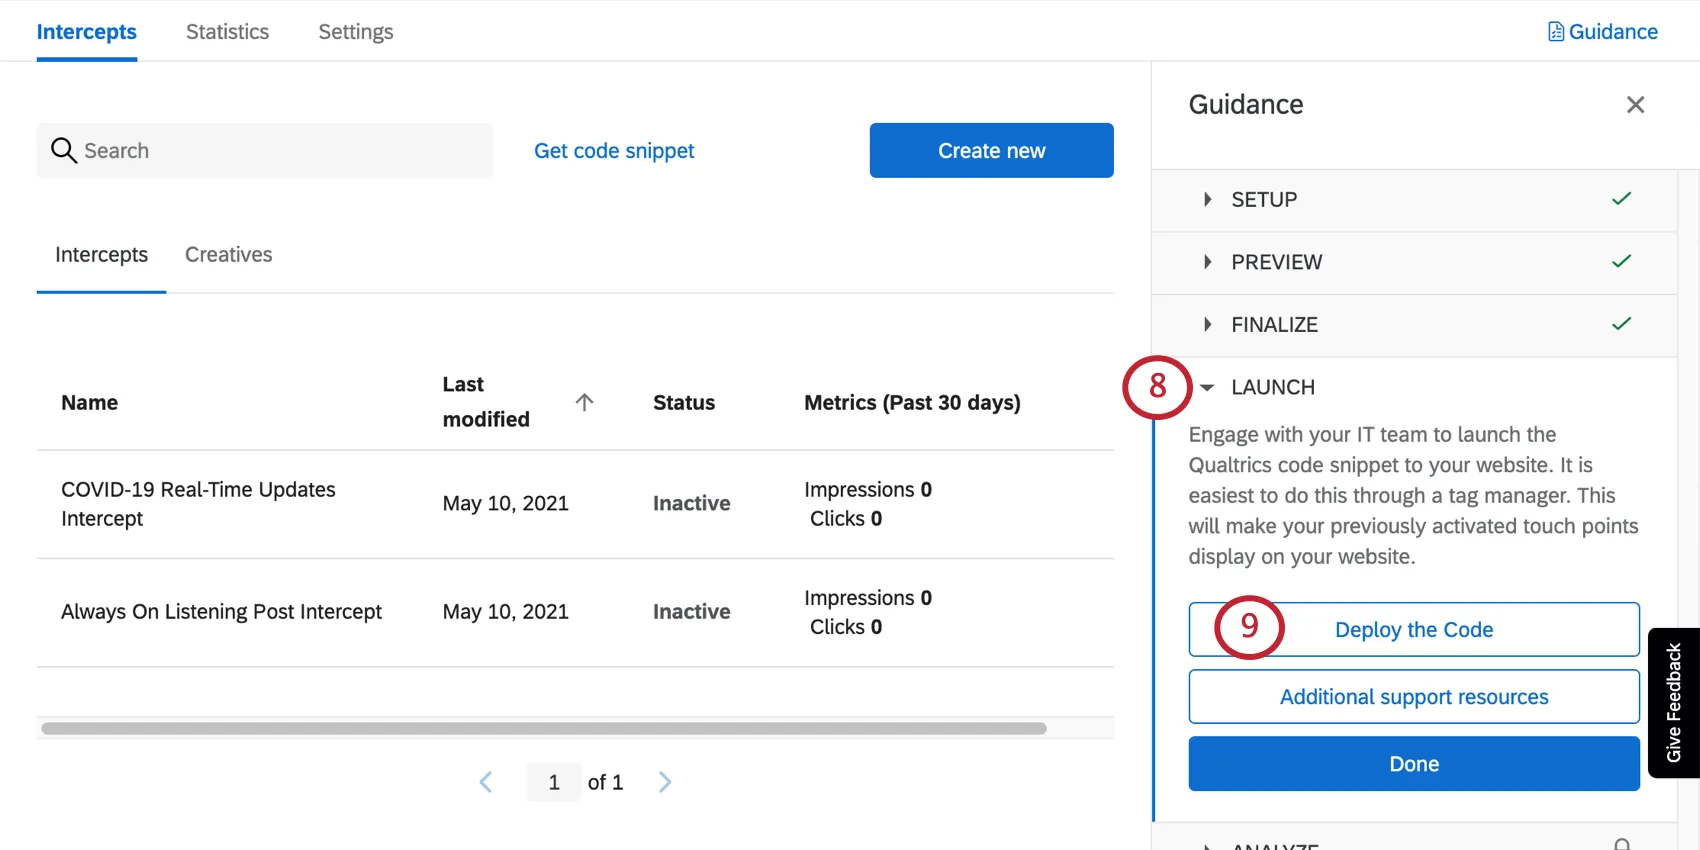Switch to the Creatives sub-tab
Screen dimensions: 1700x850
coord(228,255)
